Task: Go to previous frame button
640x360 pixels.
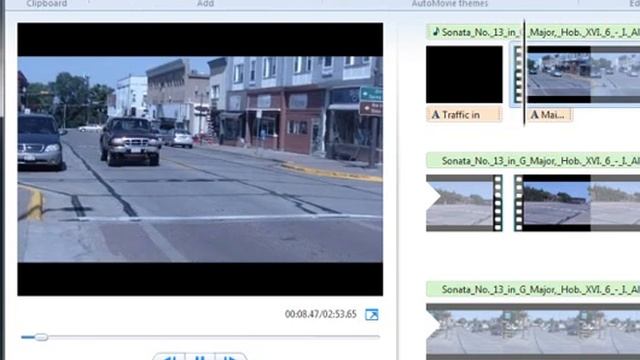Action: tap(169, 357)
